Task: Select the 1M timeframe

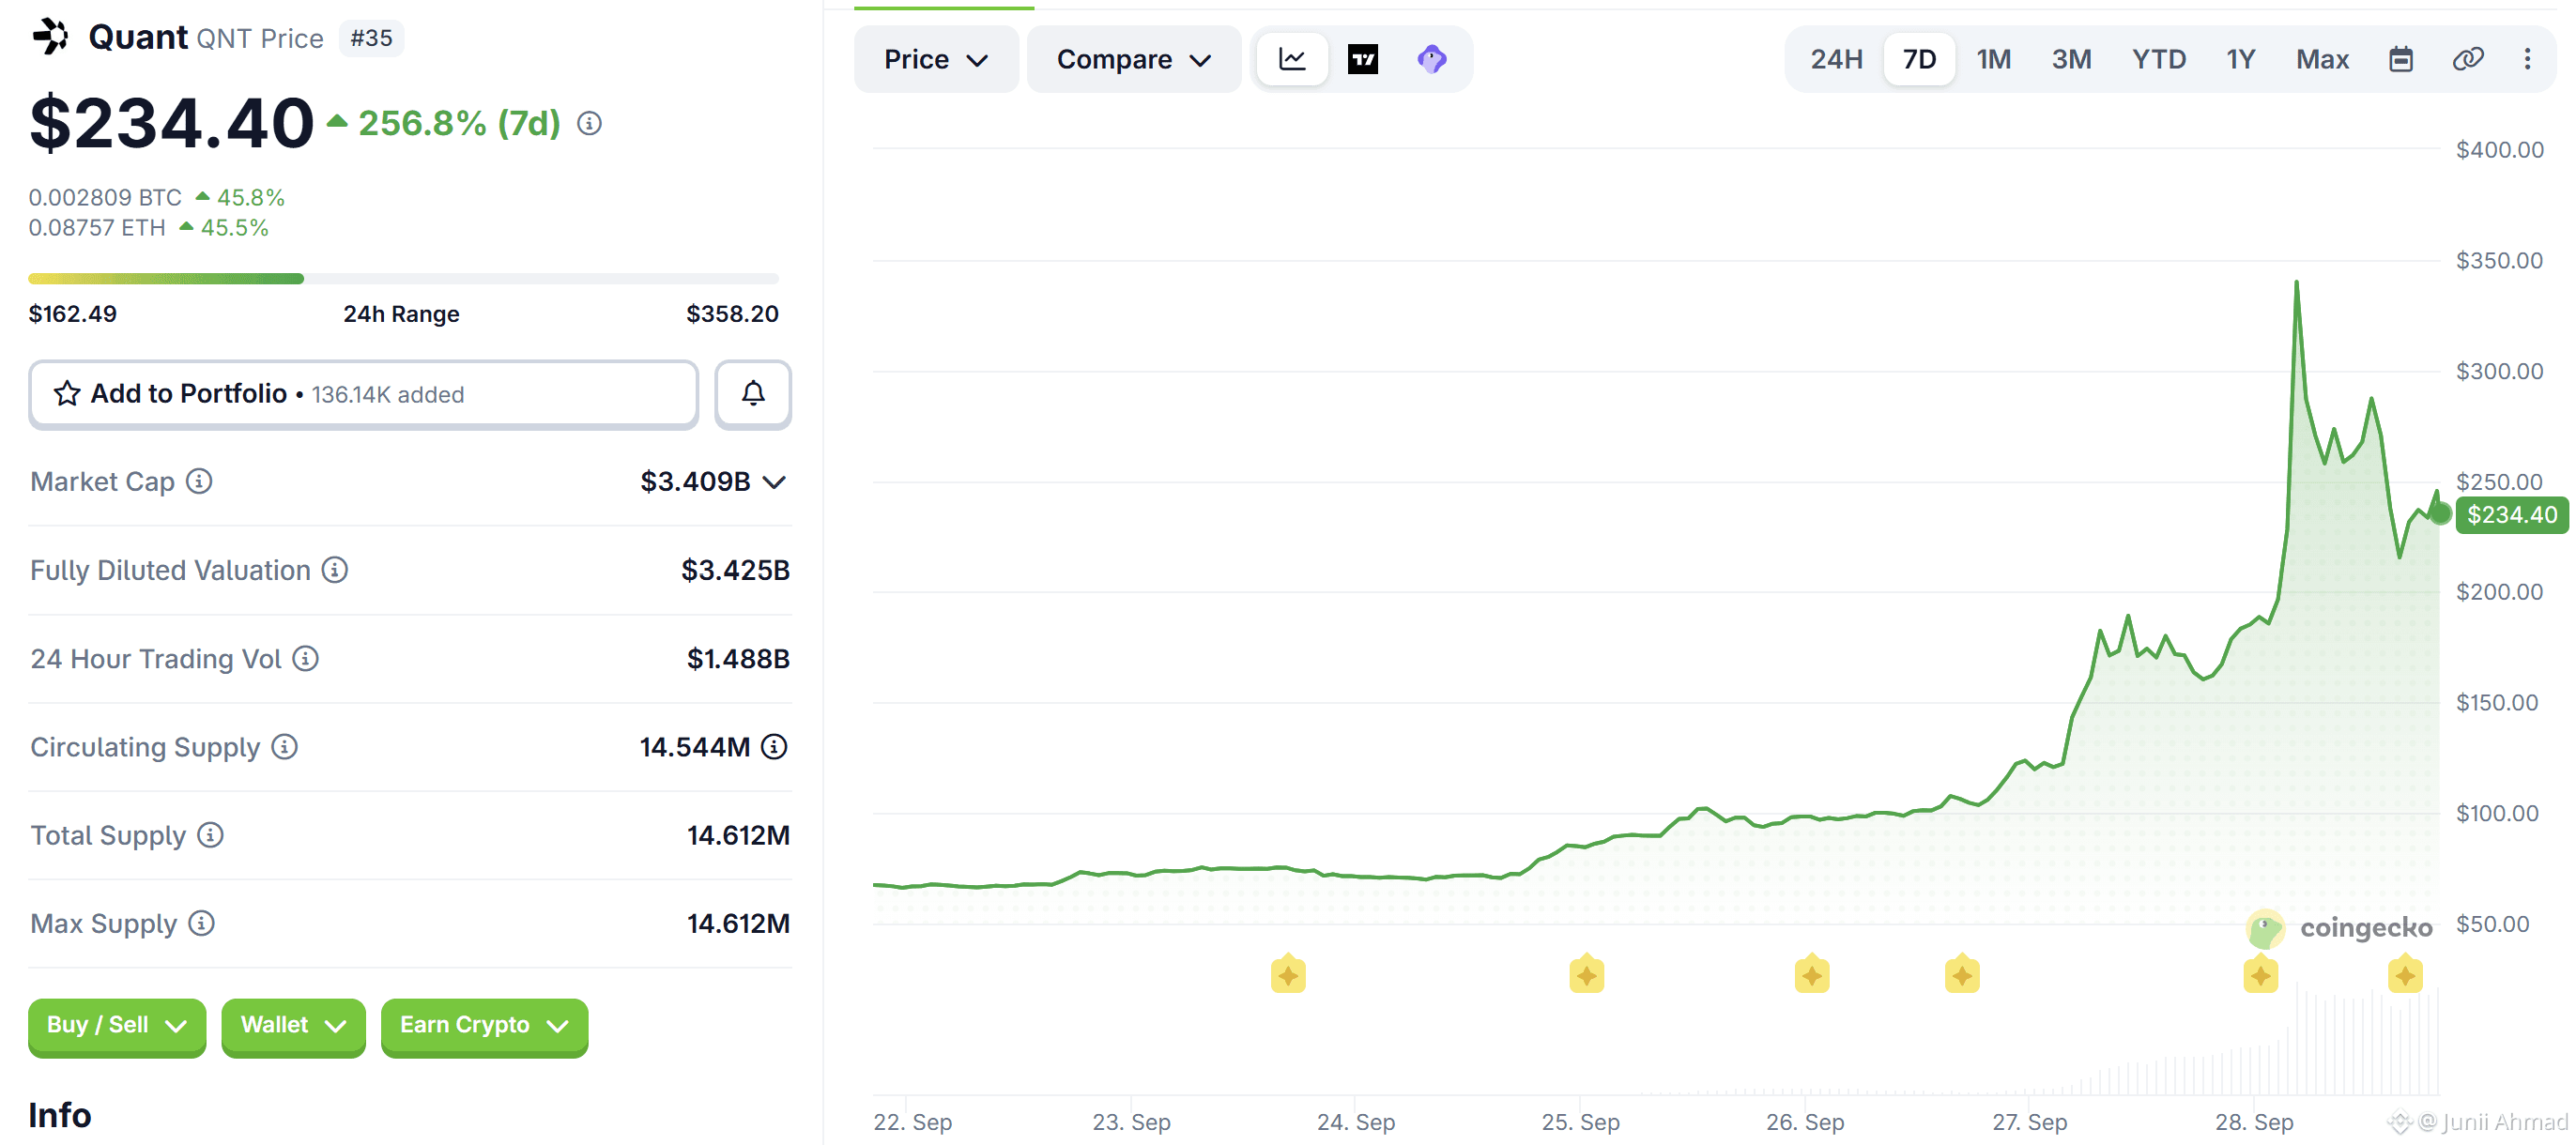Action: coord(1993,60)
